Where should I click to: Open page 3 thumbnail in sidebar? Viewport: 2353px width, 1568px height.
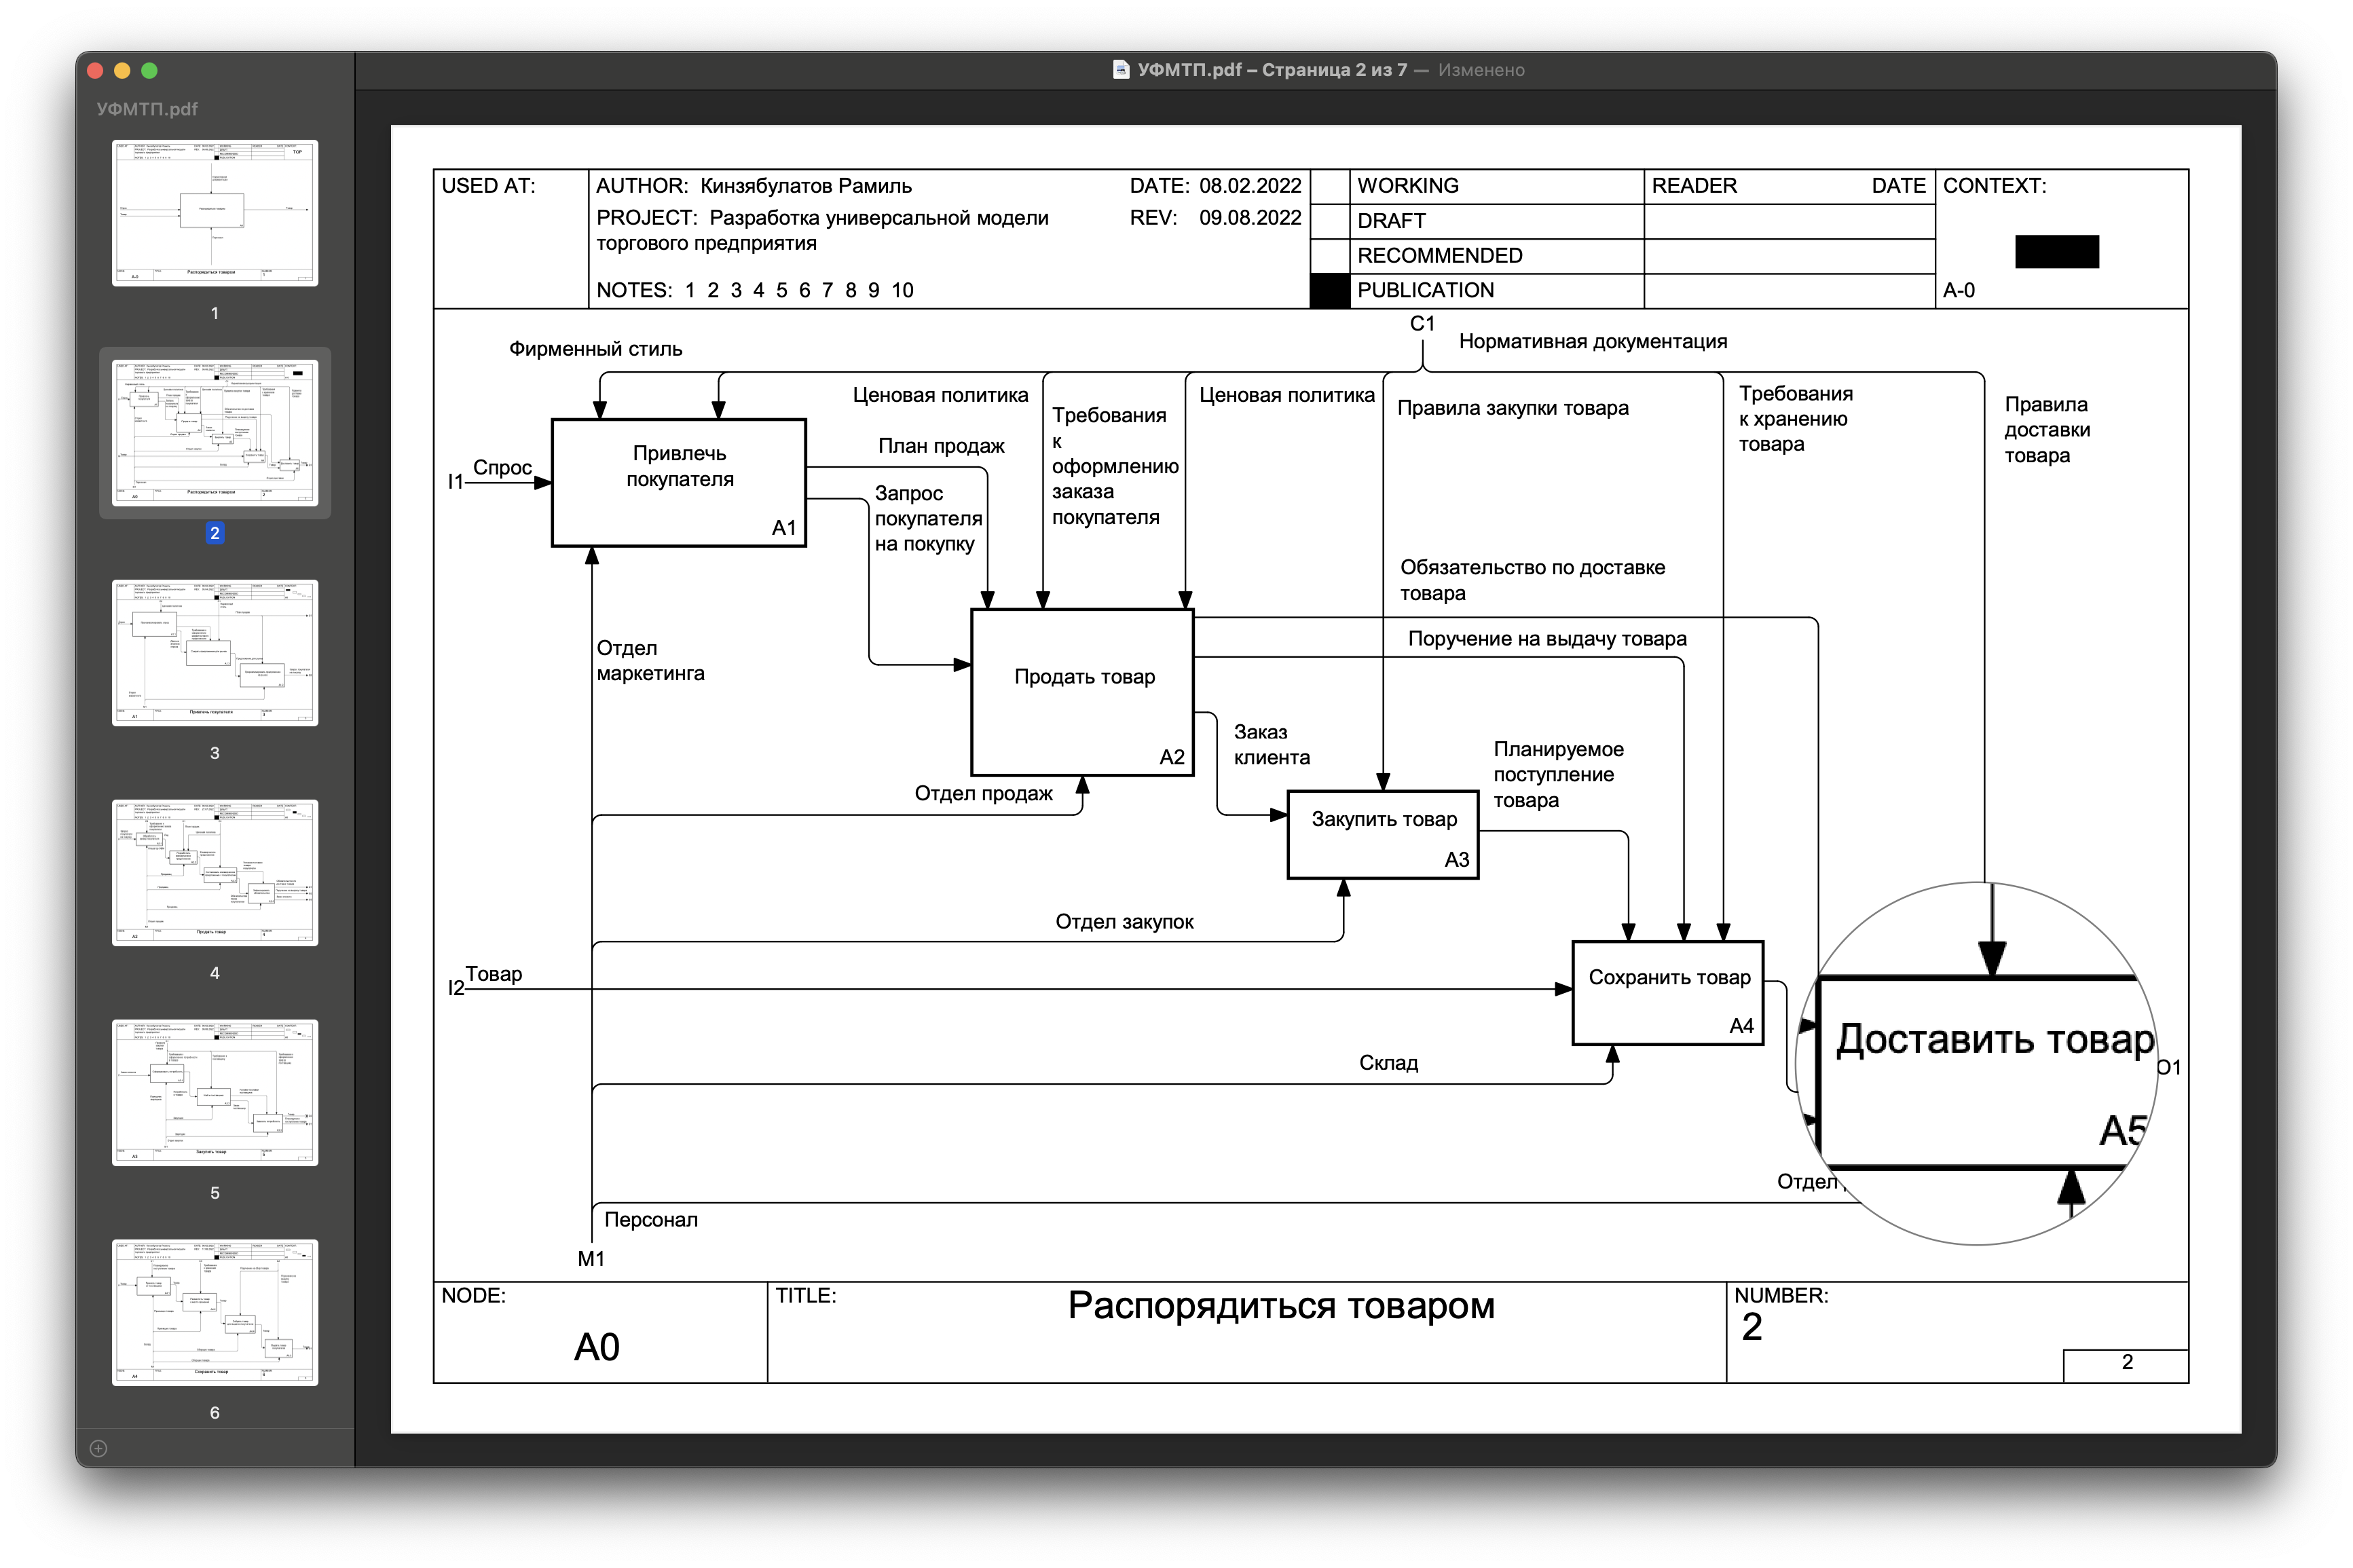pos(215,653)
